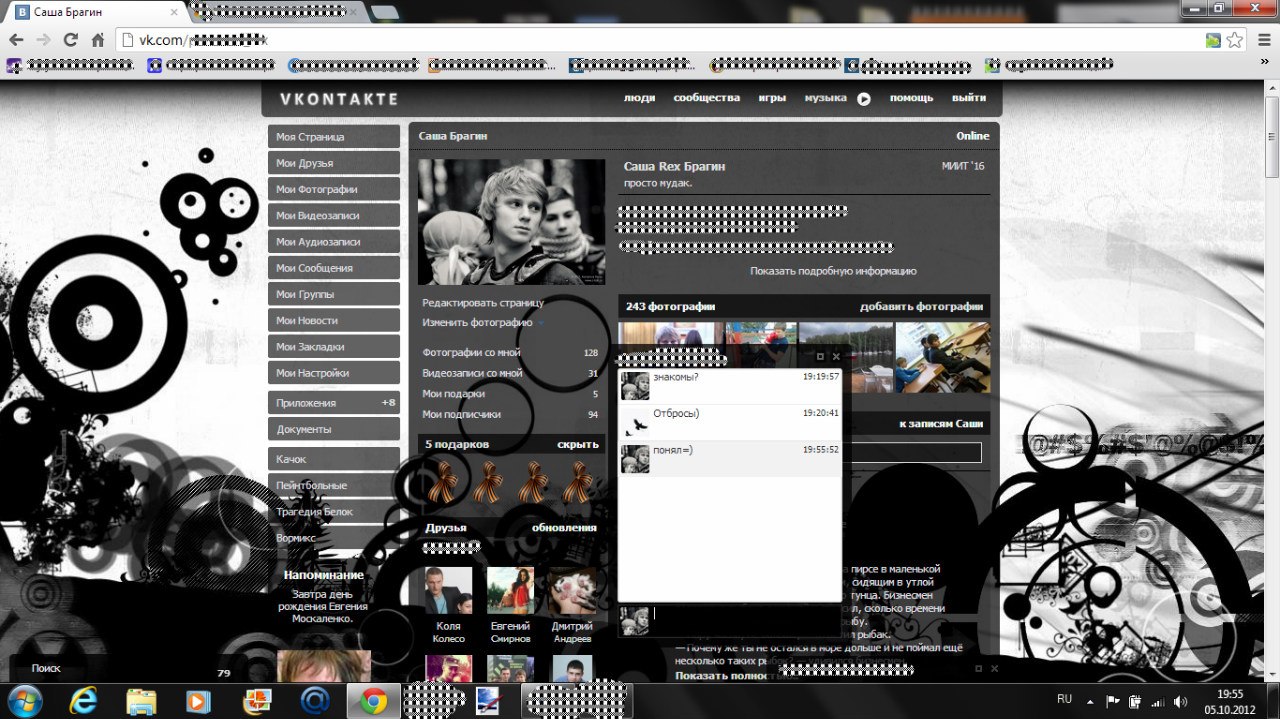1280x719 pixels.
Task: Open музыка in the header menu
Action: [x=825, y=98]
